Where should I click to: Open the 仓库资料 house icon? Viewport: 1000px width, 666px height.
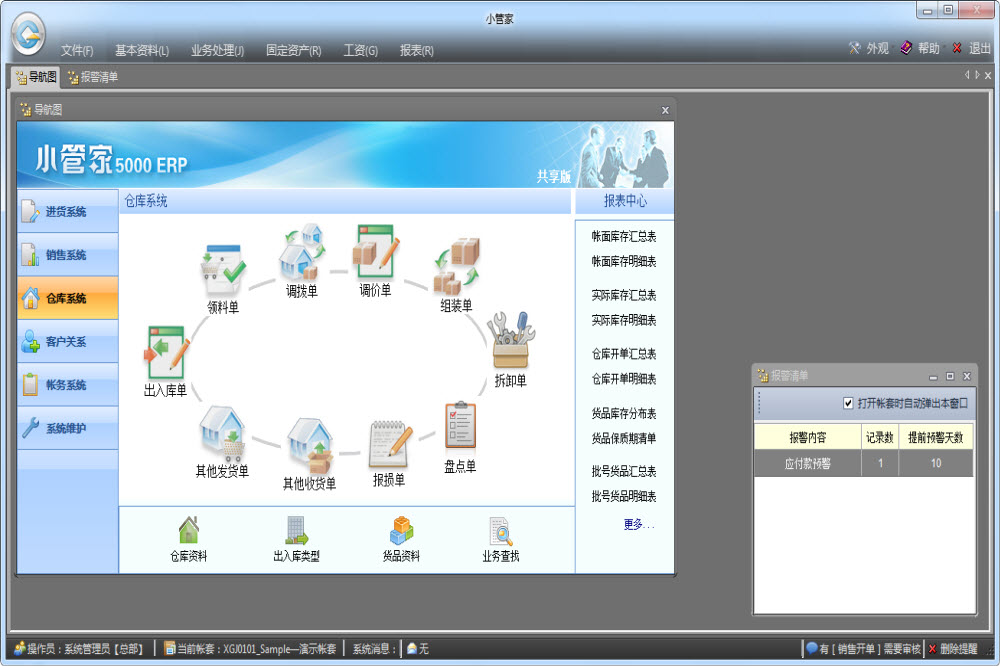click(189, 530)
